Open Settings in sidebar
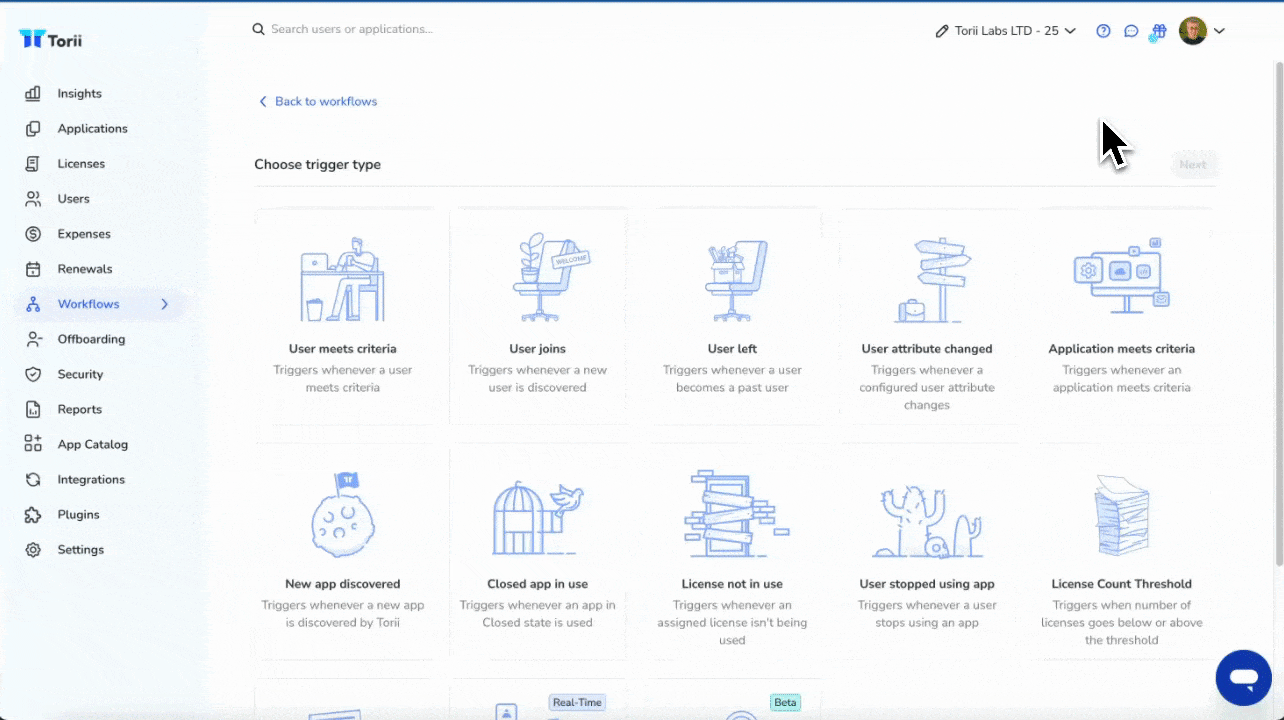The height and width of the screenshot is (720, 1284). (x=80, y=549)
